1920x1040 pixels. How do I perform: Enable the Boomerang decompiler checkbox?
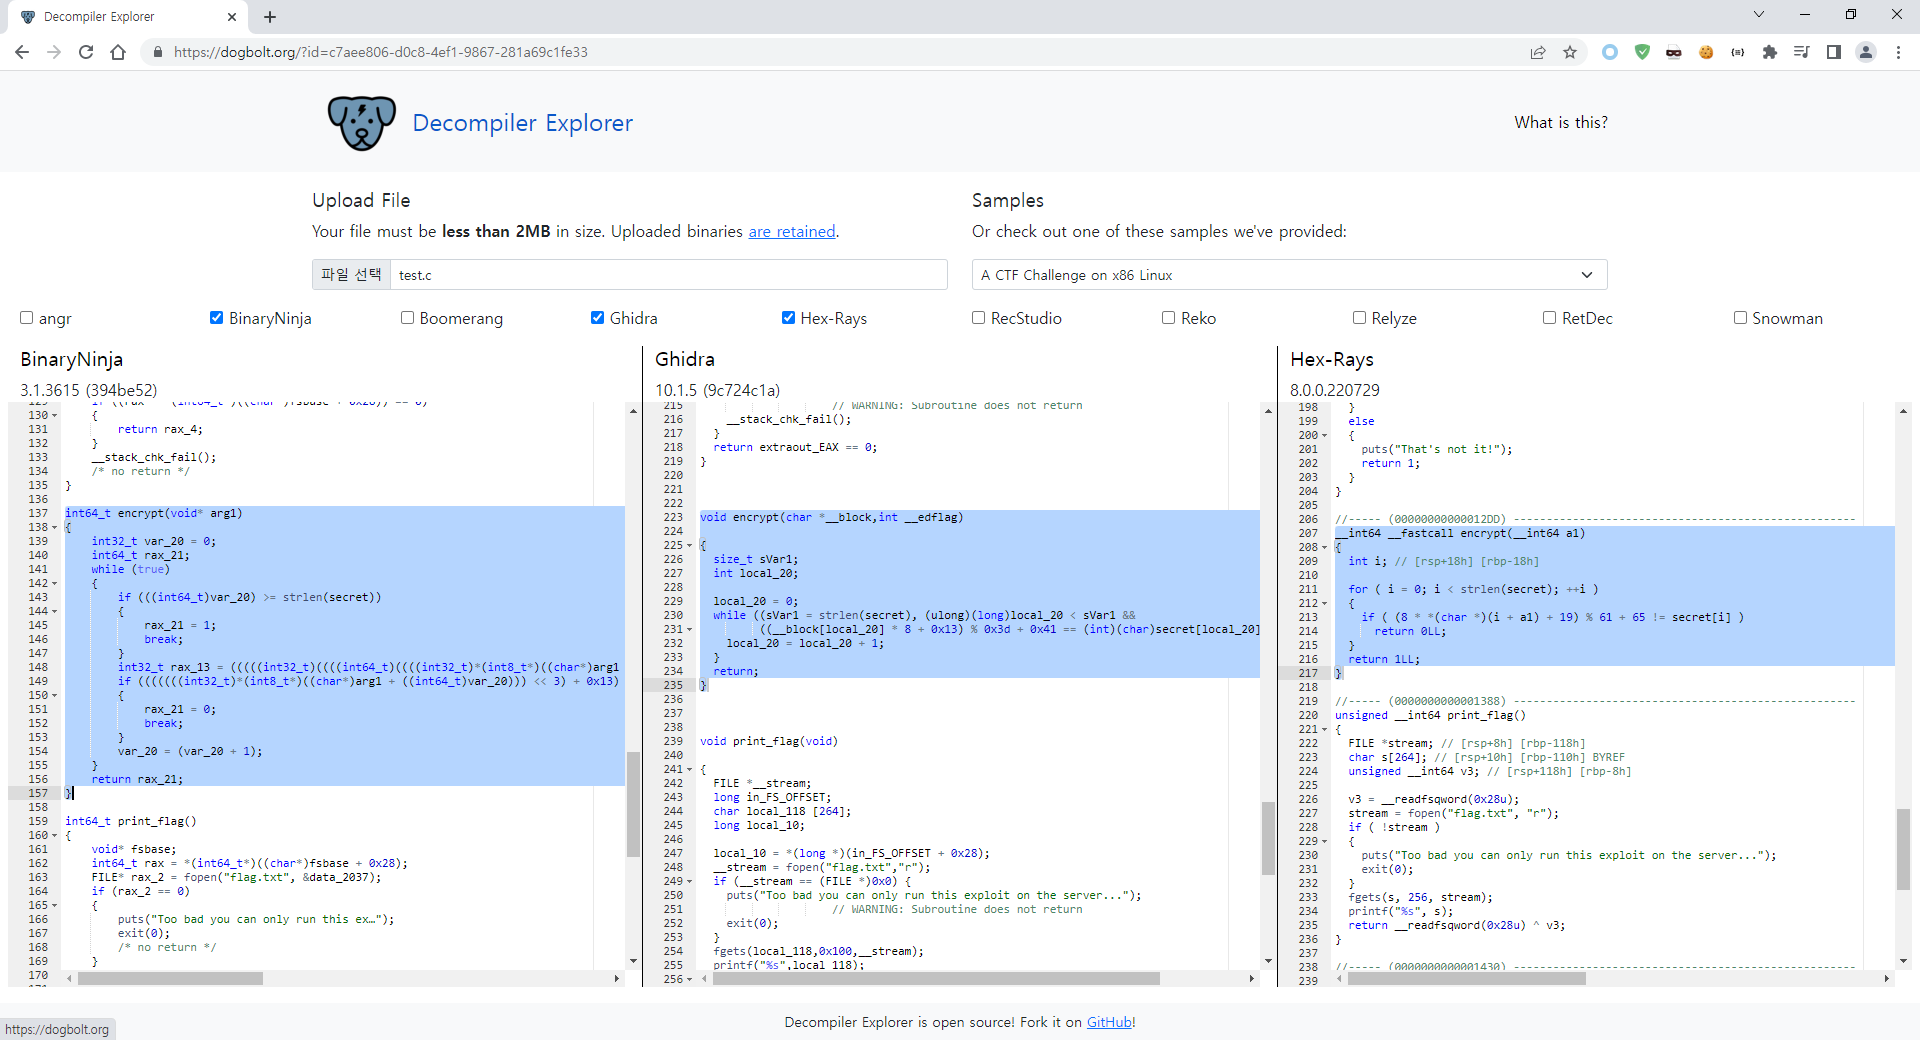pos(407,318)
